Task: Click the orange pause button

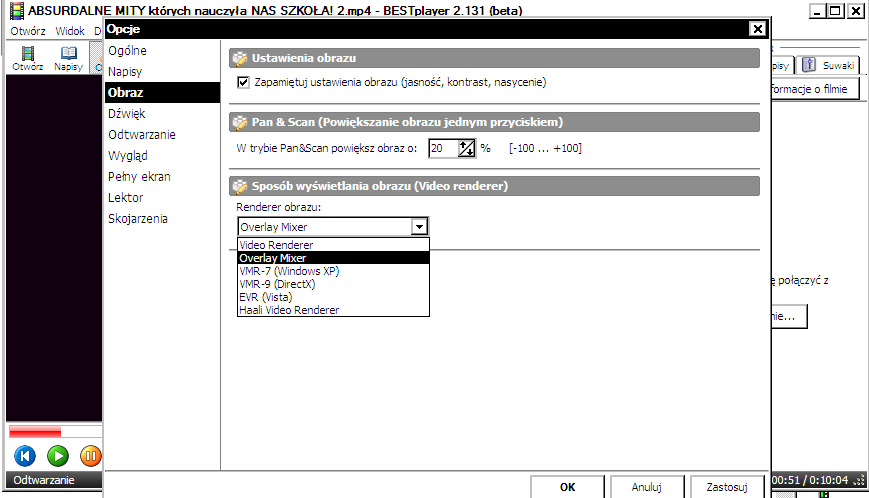Action: [x=90, y=456]
